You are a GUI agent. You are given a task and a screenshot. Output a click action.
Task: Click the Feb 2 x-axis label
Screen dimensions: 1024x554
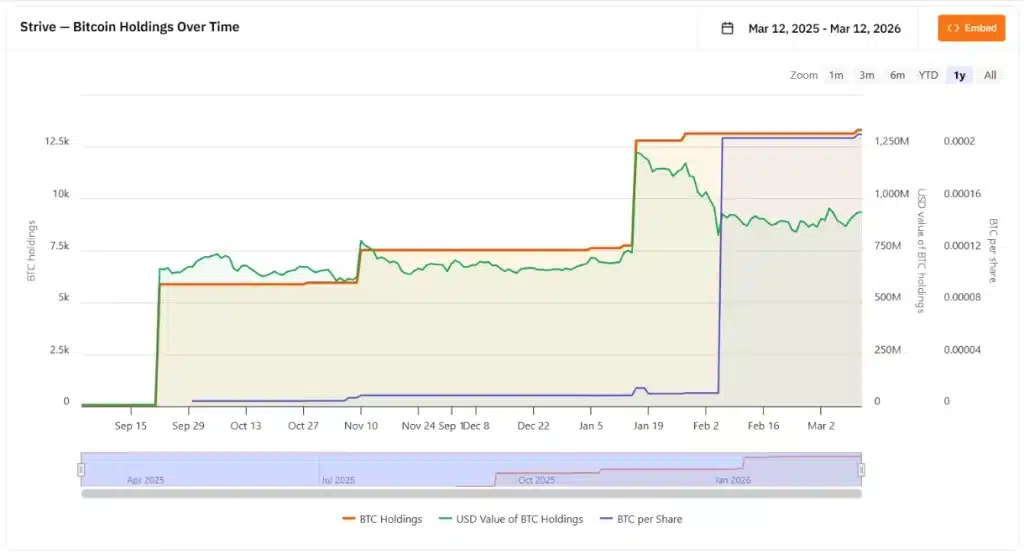(705, 425)
